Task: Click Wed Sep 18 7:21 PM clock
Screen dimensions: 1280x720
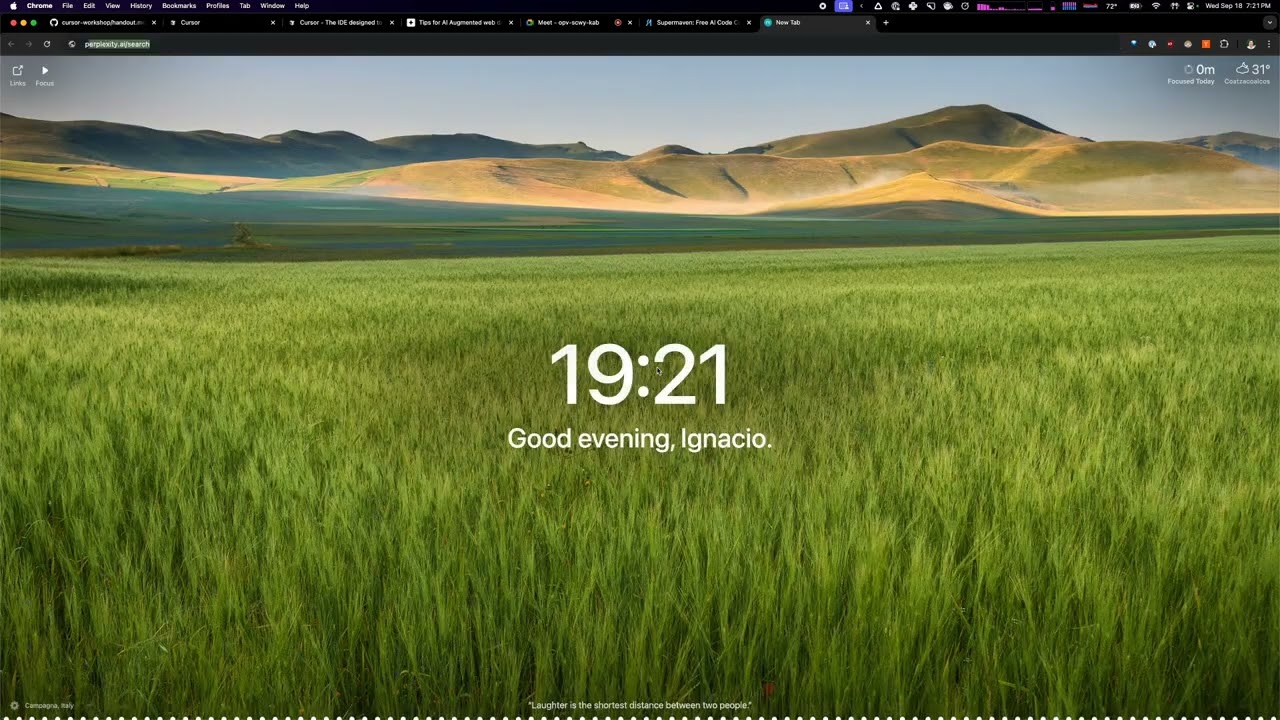Action: click(x=1238, y=6)
